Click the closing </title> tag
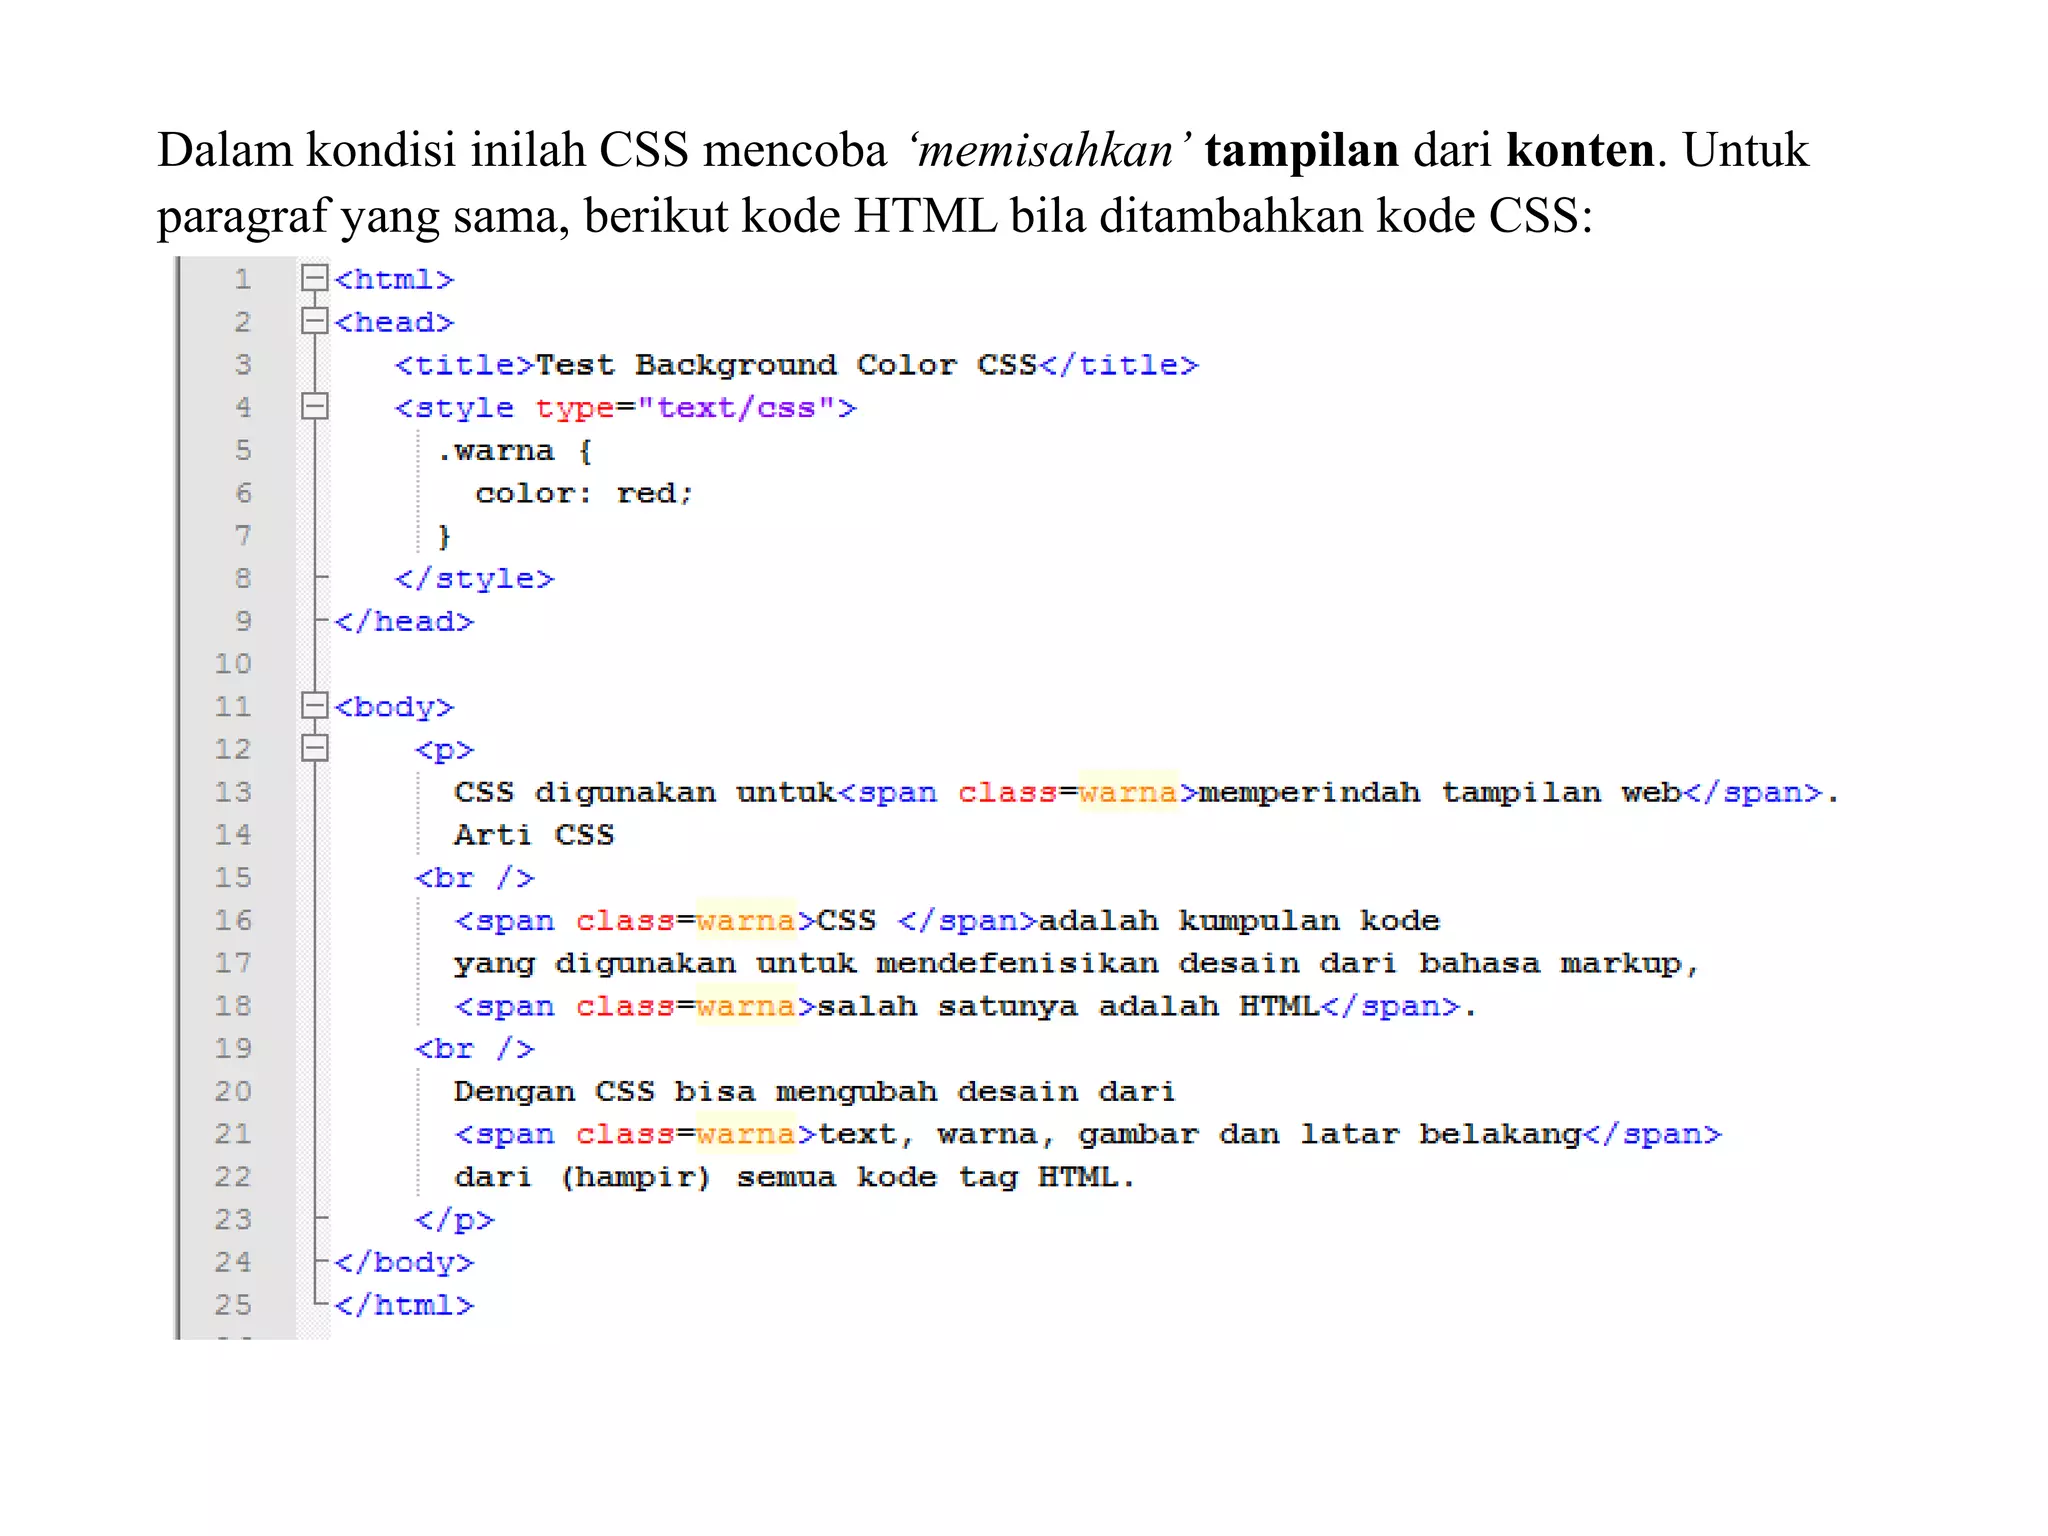Screen dimensions: 2048x1536 [1118, 365]
